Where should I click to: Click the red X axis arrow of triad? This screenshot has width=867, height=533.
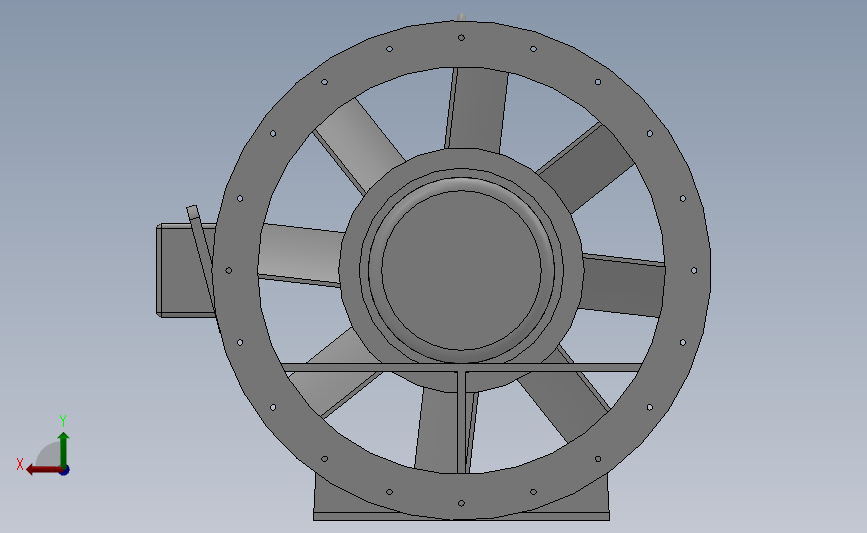[x=43, y=470]
